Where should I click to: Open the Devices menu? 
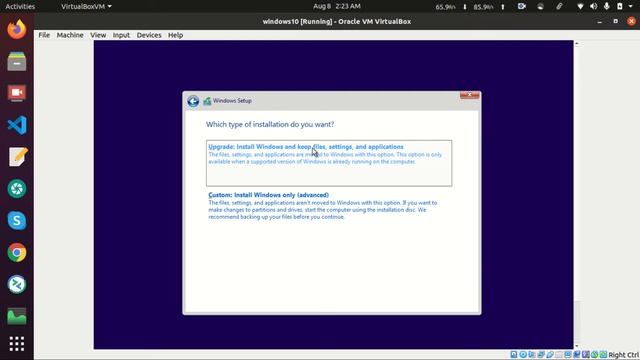149,35
